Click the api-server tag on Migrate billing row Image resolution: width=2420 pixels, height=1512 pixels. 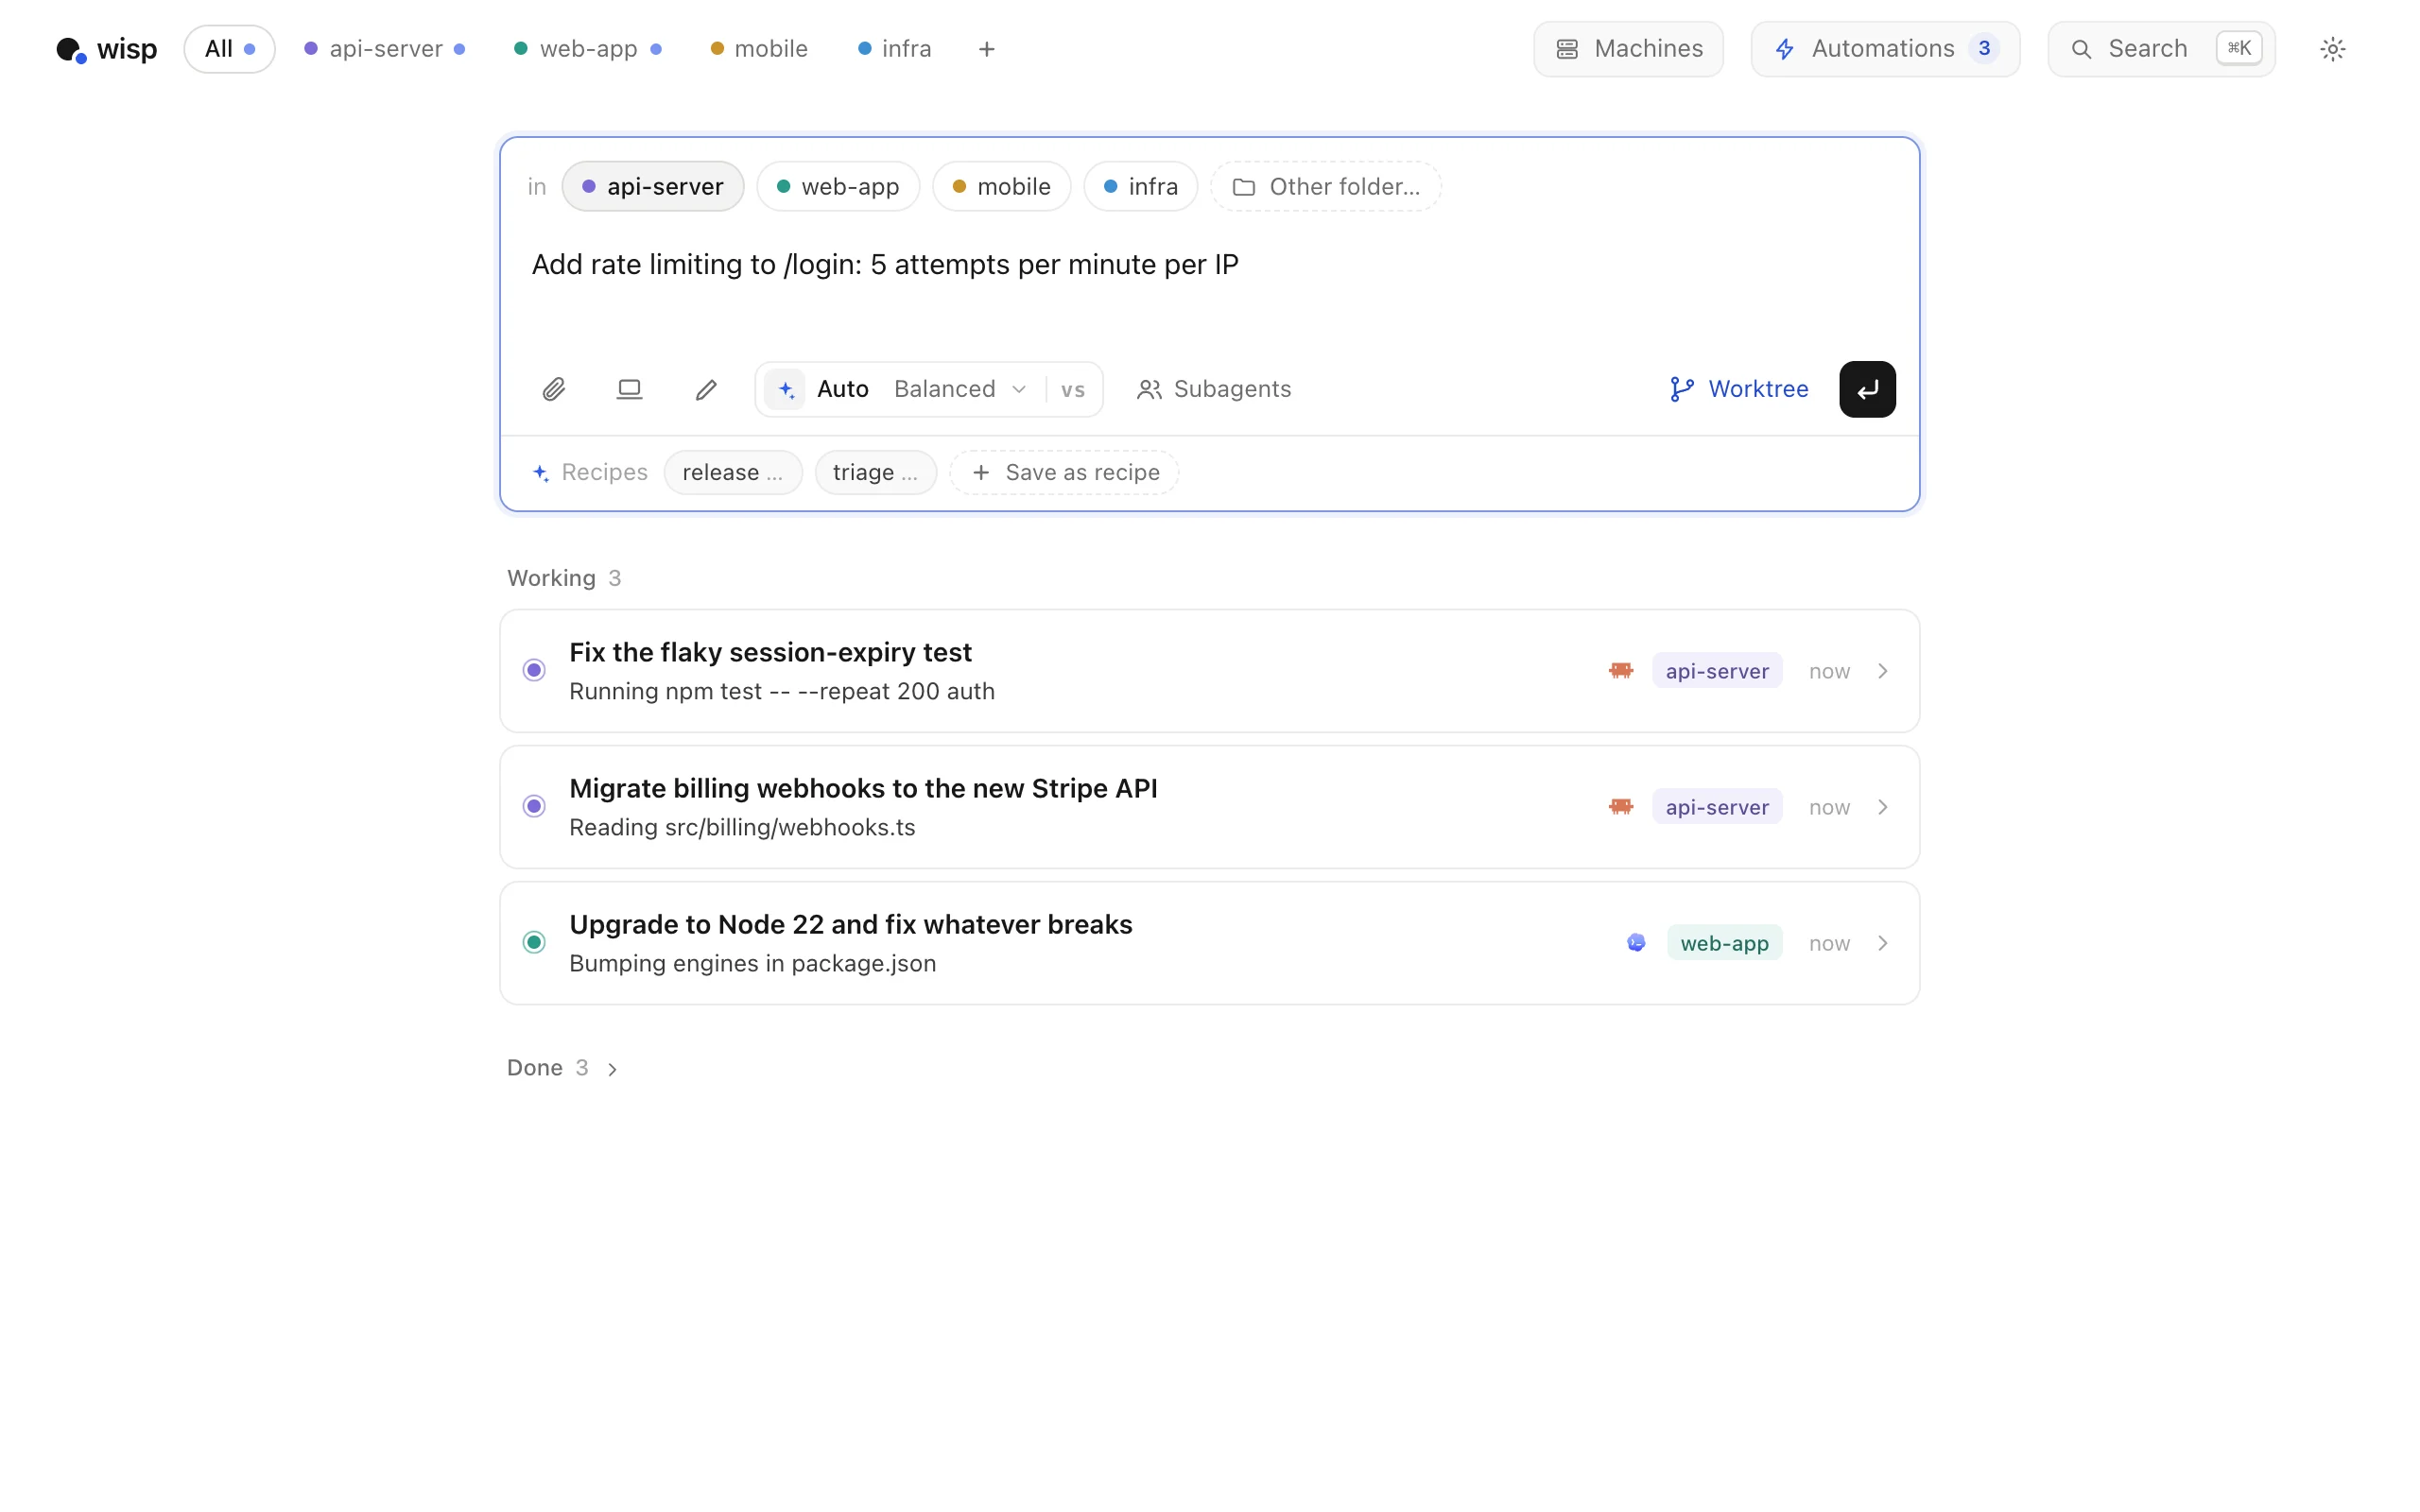(1716, 807)
